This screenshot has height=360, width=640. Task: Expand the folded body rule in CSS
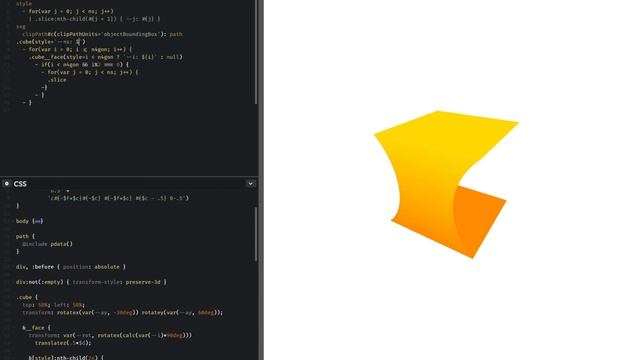coord(38,221)
